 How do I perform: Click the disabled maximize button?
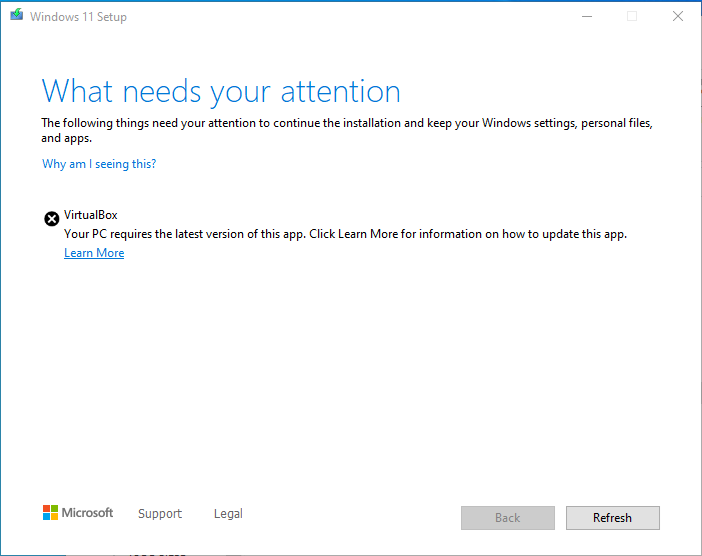(632, 17)
